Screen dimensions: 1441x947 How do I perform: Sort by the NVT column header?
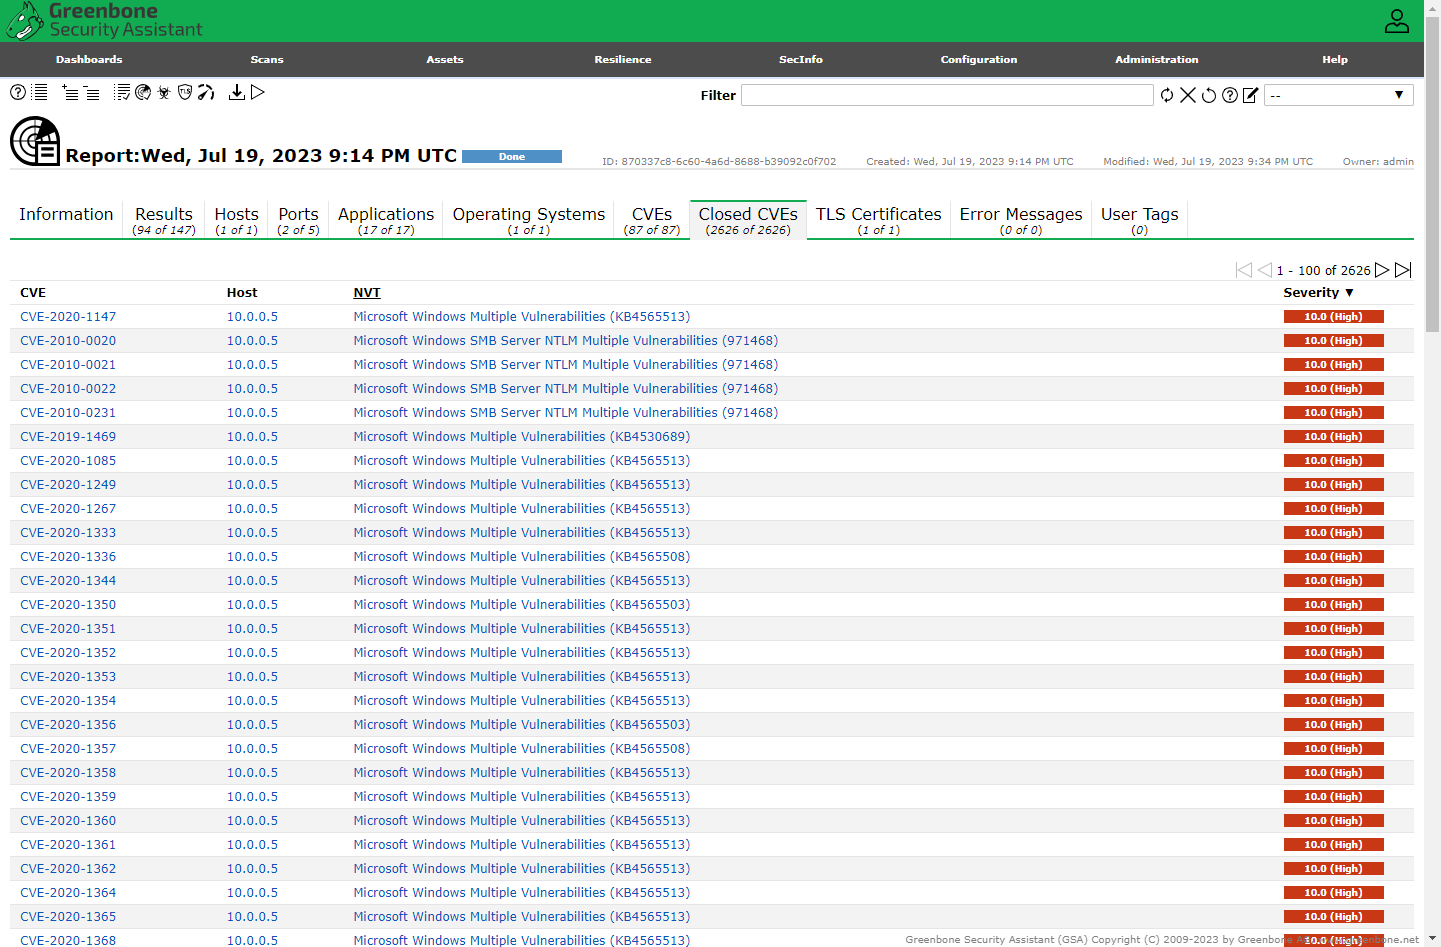point(367,293)
